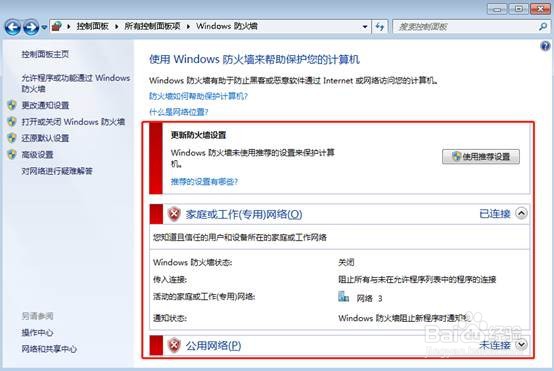Open 操作中心 link under 另请参阅

click(x=37, y=332)
